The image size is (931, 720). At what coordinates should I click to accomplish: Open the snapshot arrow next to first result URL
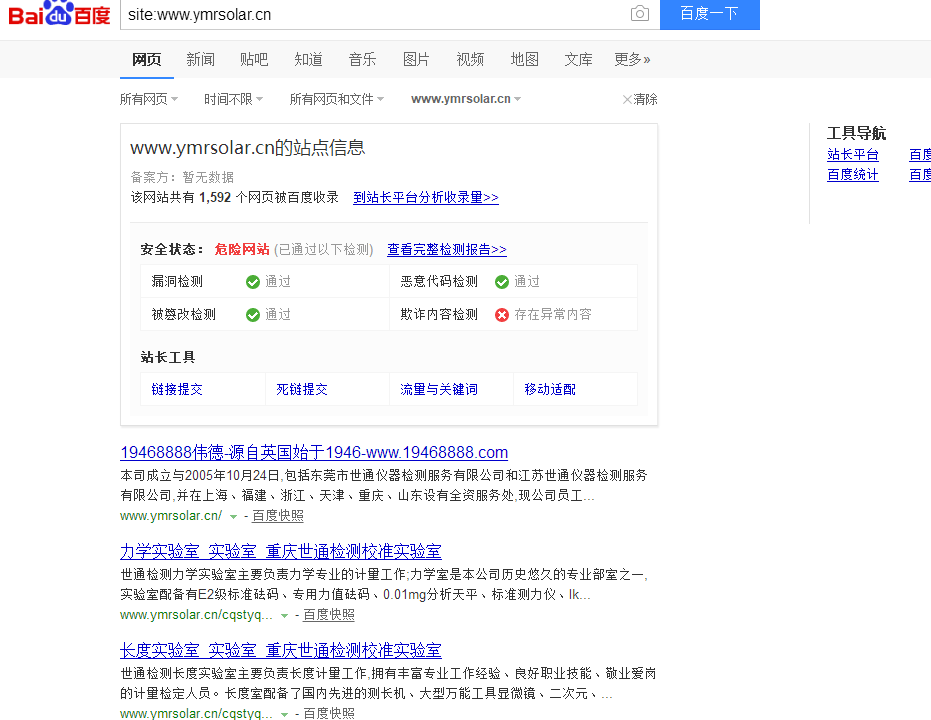pyautogui.click(x=232, y=516)
